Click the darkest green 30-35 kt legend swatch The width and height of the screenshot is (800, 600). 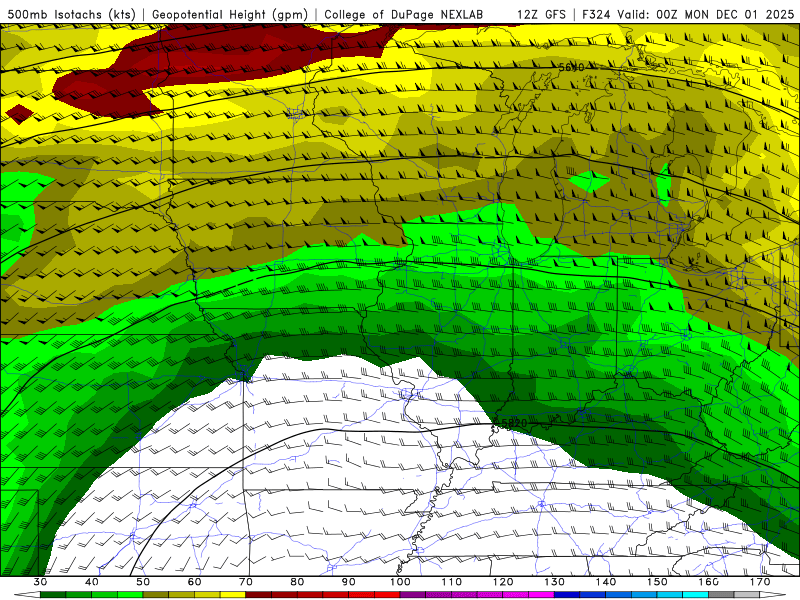coord(53,595)
